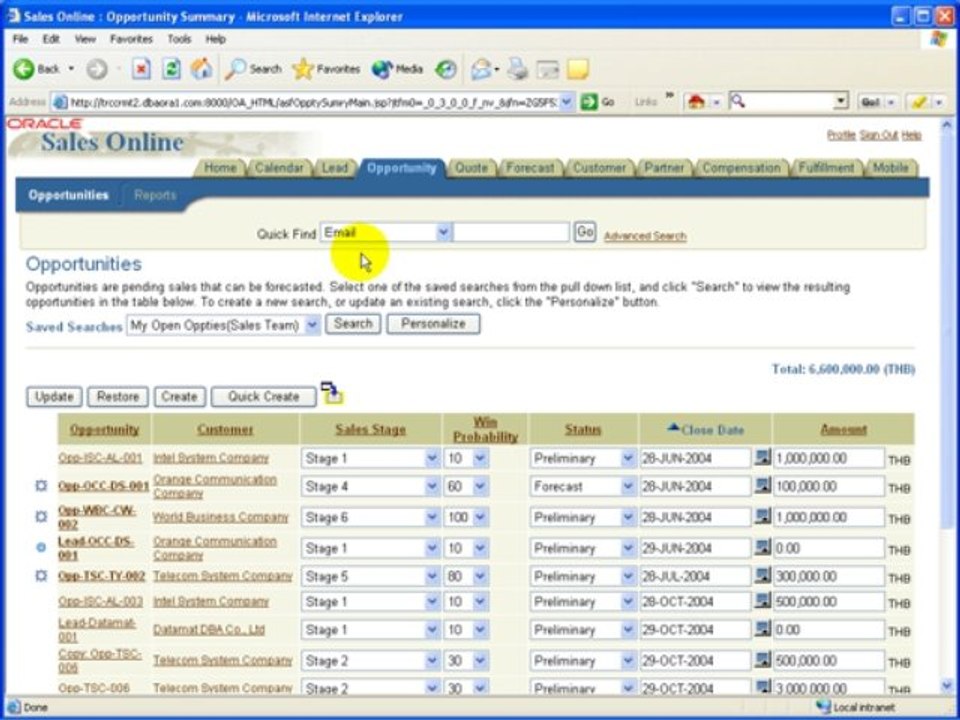
Task: Open the Saved Searches dropdown
Action: point(312,324)
